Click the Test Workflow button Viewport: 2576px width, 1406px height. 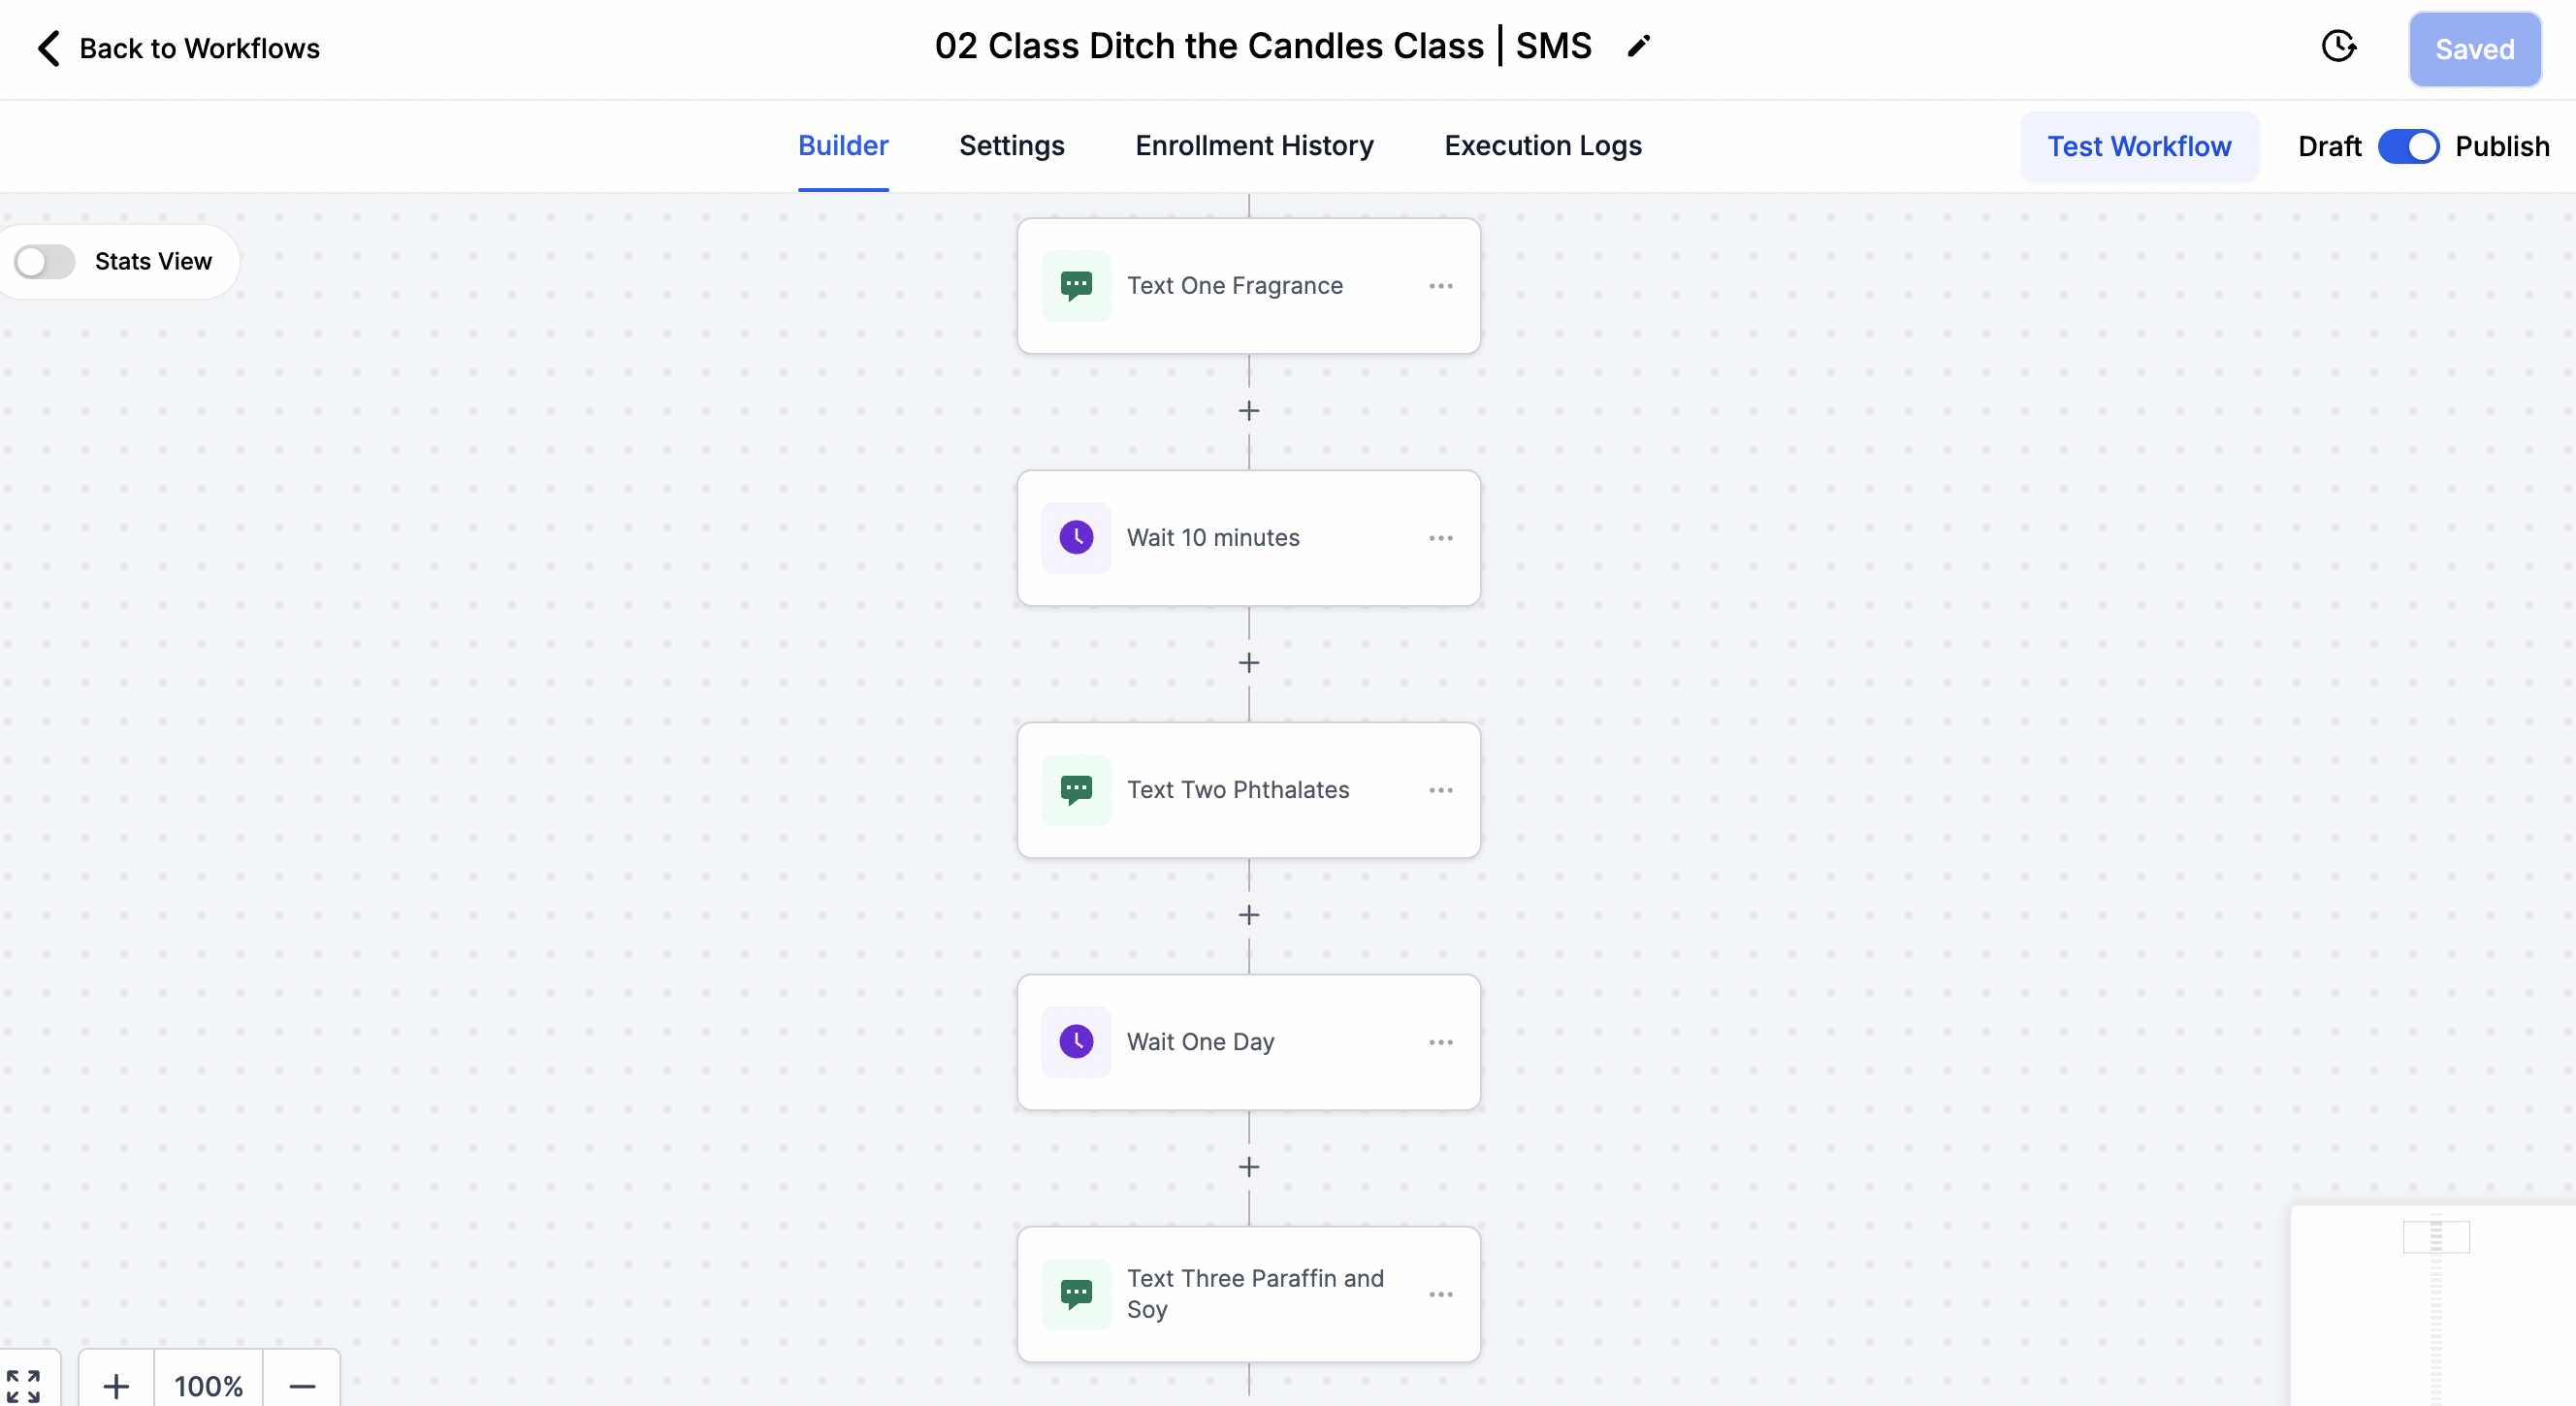[x=2139, y=147]
